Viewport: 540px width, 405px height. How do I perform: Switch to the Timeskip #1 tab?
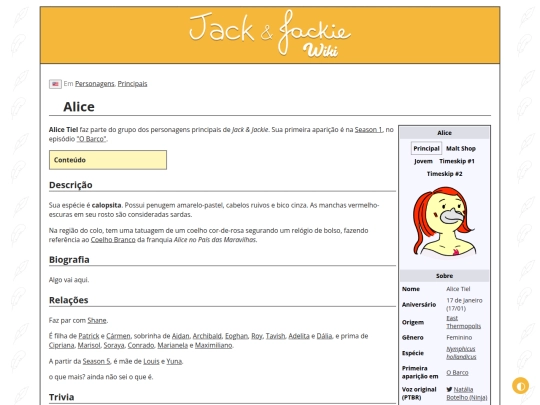(457, 161)
